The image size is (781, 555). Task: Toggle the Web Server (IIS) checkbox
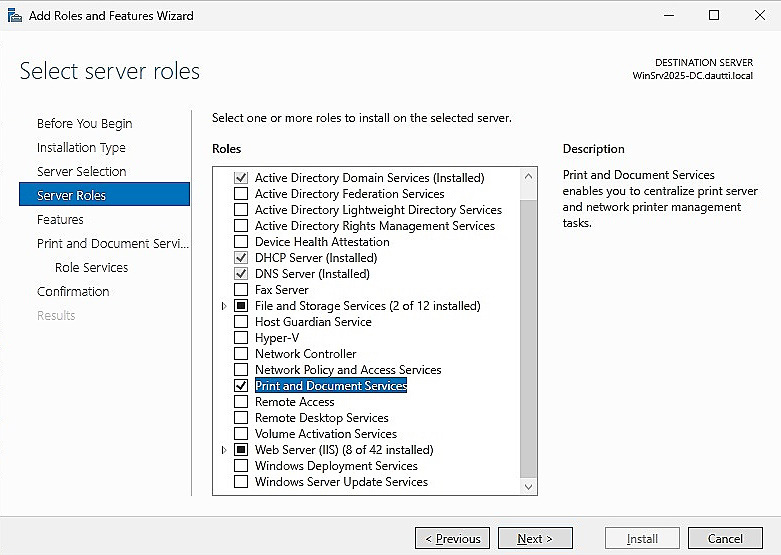click(x=241, y=449)
